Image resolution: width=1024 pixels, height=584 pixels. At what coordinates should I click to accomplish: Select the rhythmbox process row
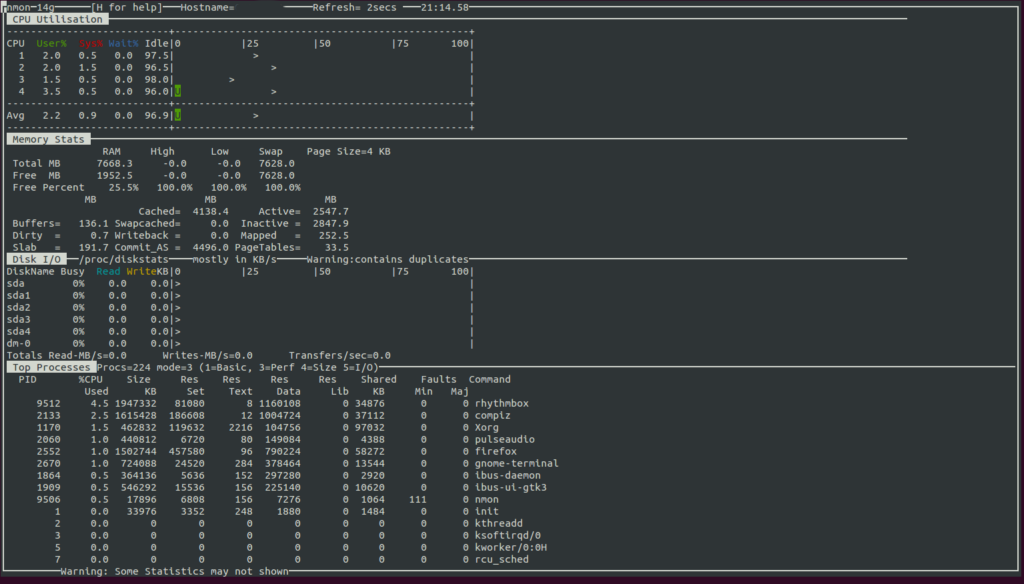click(498, 403)
